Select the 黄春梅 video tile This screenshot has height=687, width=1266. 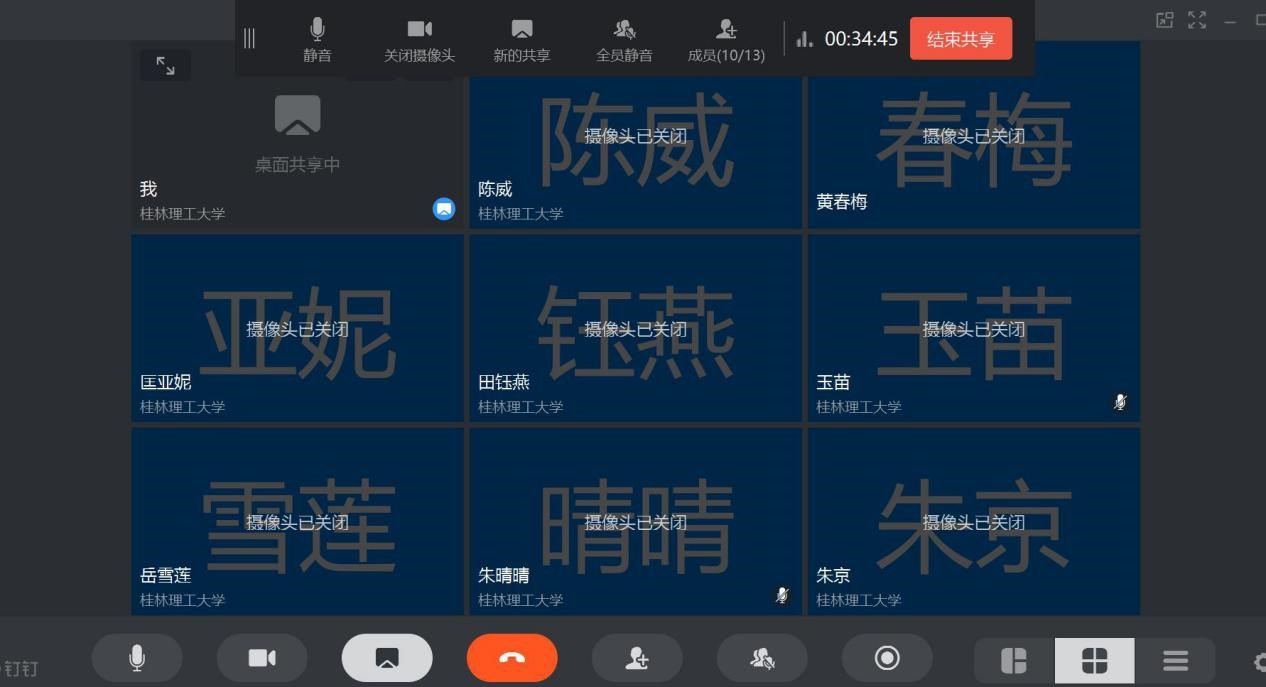[x=974, y=135]
